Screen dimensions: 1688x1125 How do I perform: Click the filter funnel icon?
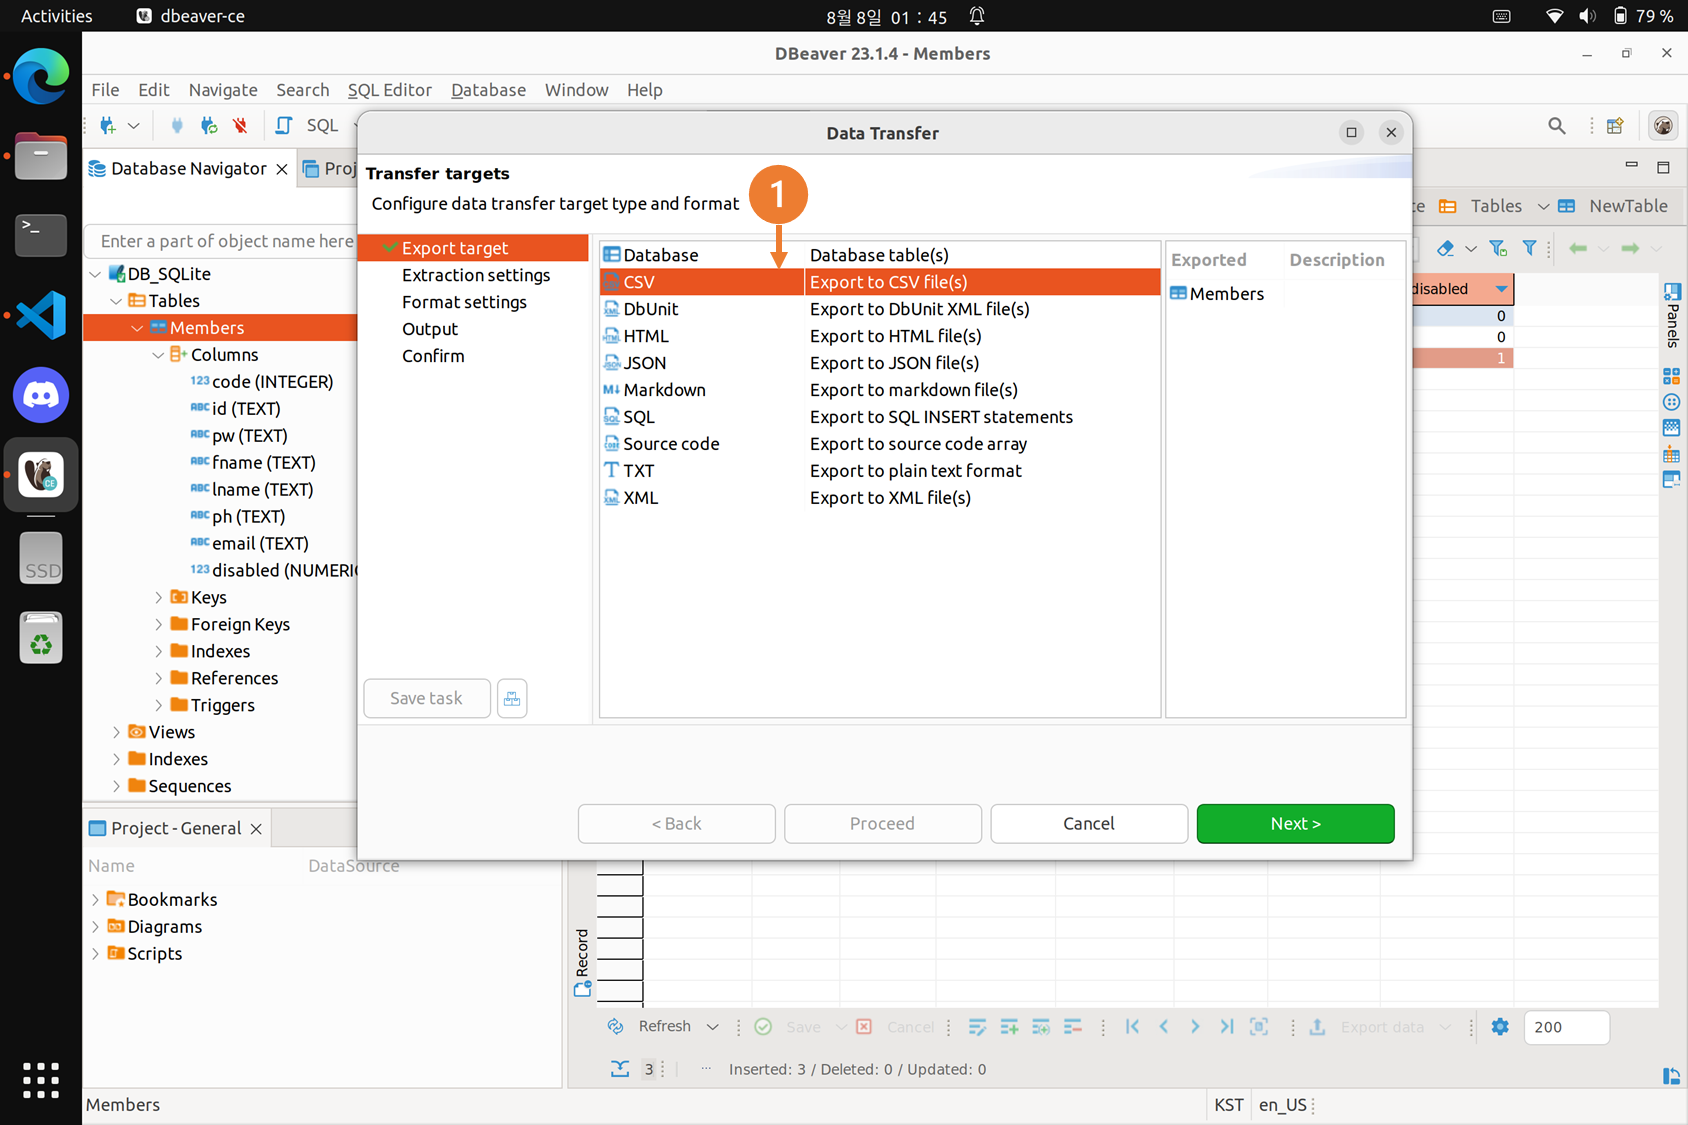(x=1529, y=248)
